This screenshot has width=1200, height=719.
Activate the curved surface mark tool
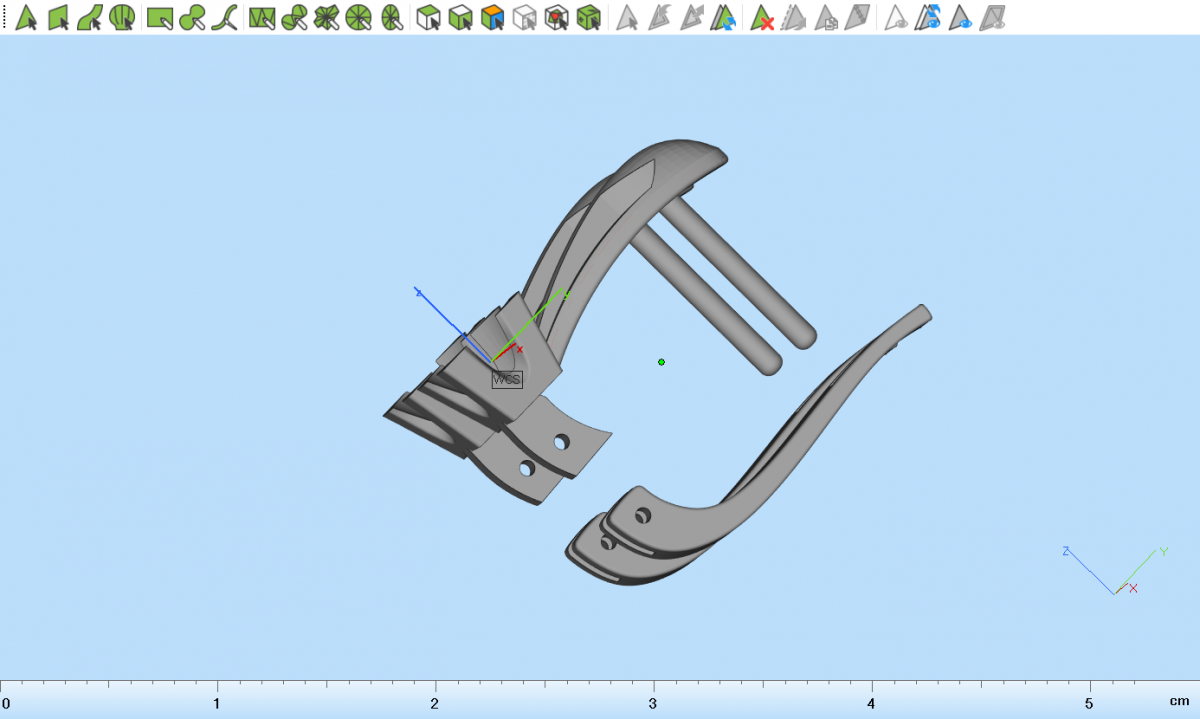click(90, 17)
